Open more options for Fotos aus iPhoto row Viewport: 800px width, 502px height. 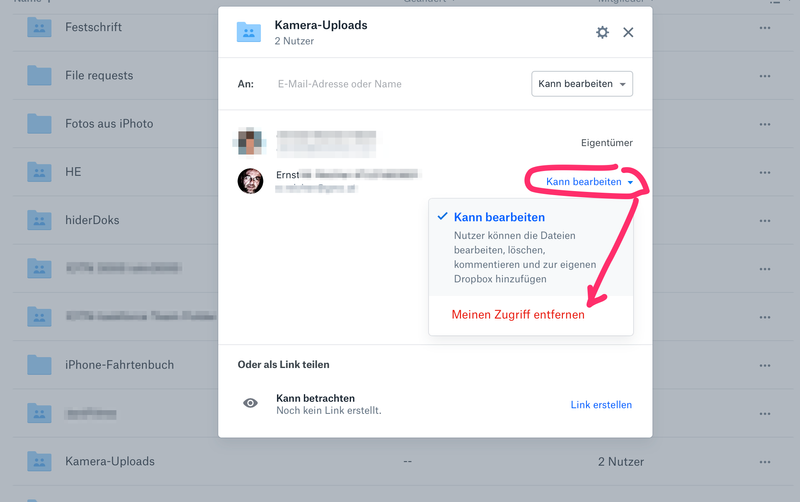coord(764,124)
